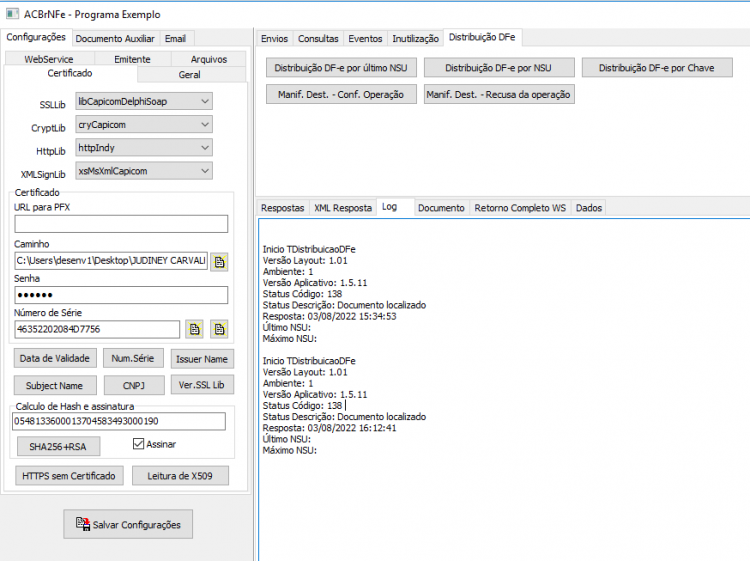Show the Respostas tab

pos(283,208)
